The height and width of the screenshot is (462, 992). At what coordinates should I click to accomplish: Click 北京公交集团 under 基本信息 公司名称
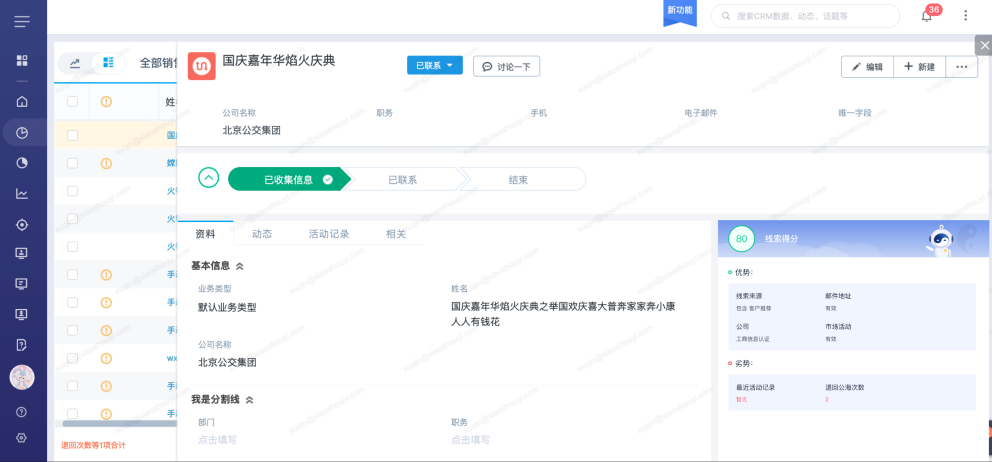[227, 363]
